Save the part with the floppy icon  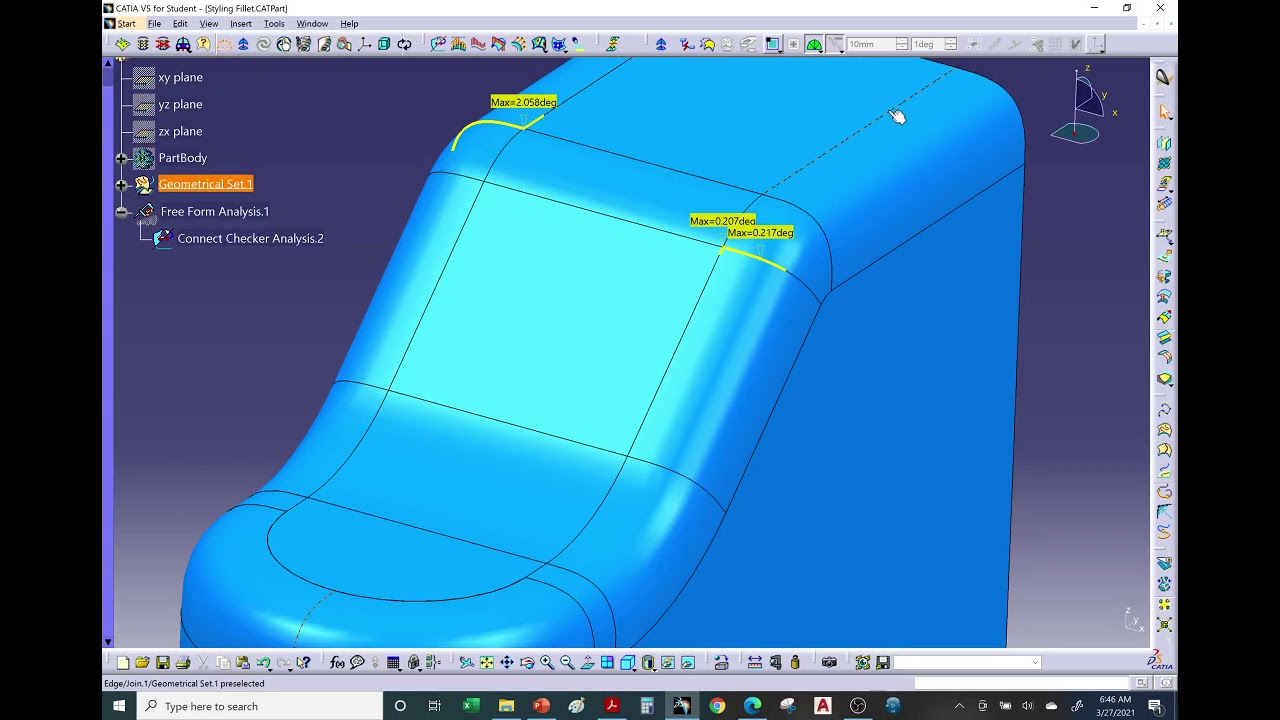[x=162, y=662]
